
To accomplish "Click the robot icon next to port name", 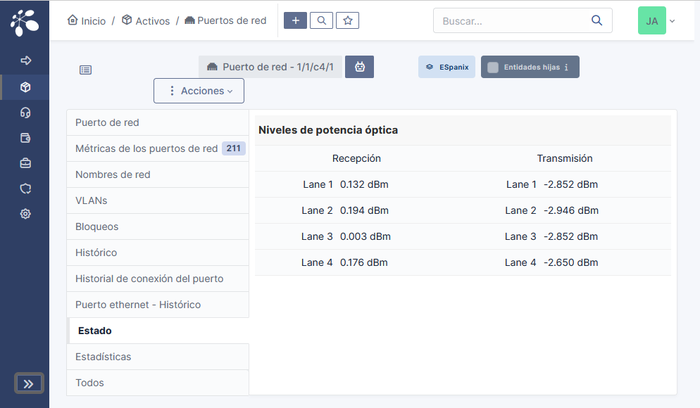I will click(359, 67).
